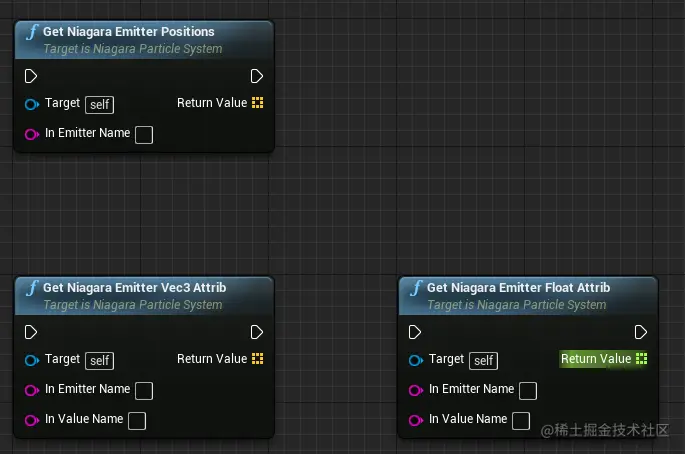Image resolution: width=685 pixels, height=454 pixels.
Task: Click input exec pin of Vec3 Attrib node
Action: point(31,332)
